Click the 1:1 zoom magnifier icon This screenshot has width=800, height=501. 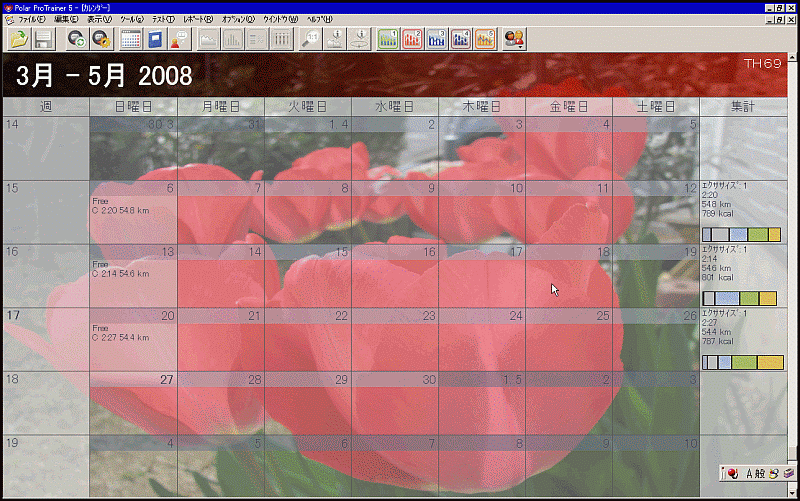pyautogui.click(x=310, y=39)
